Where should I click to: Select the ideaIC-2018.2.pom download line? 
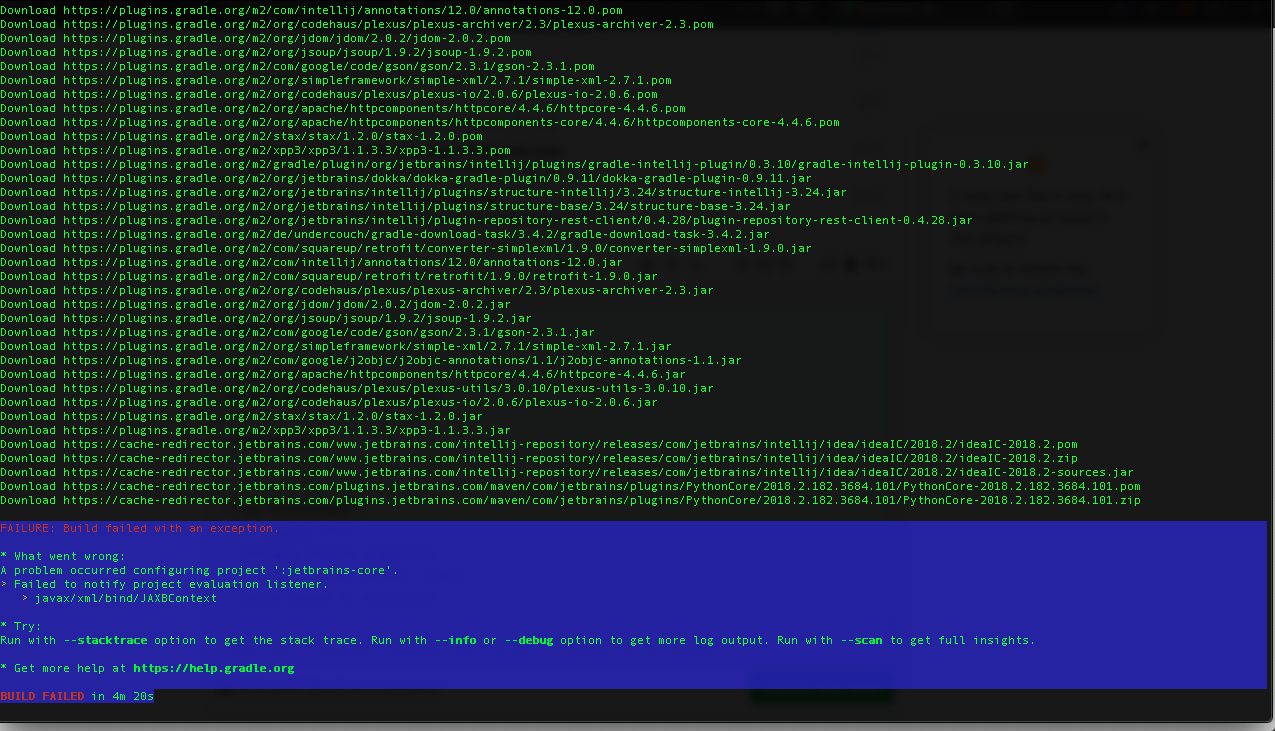click(x=539, y=444)
